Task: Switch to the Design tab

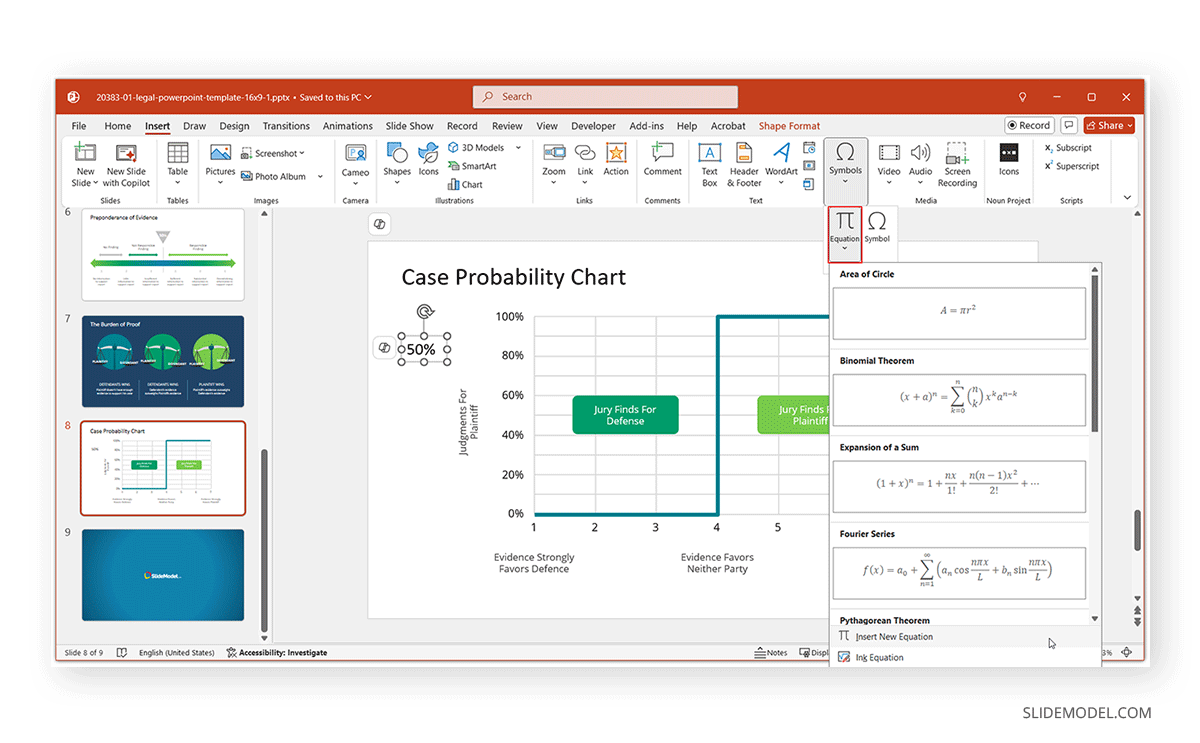Action: (234, 126)
